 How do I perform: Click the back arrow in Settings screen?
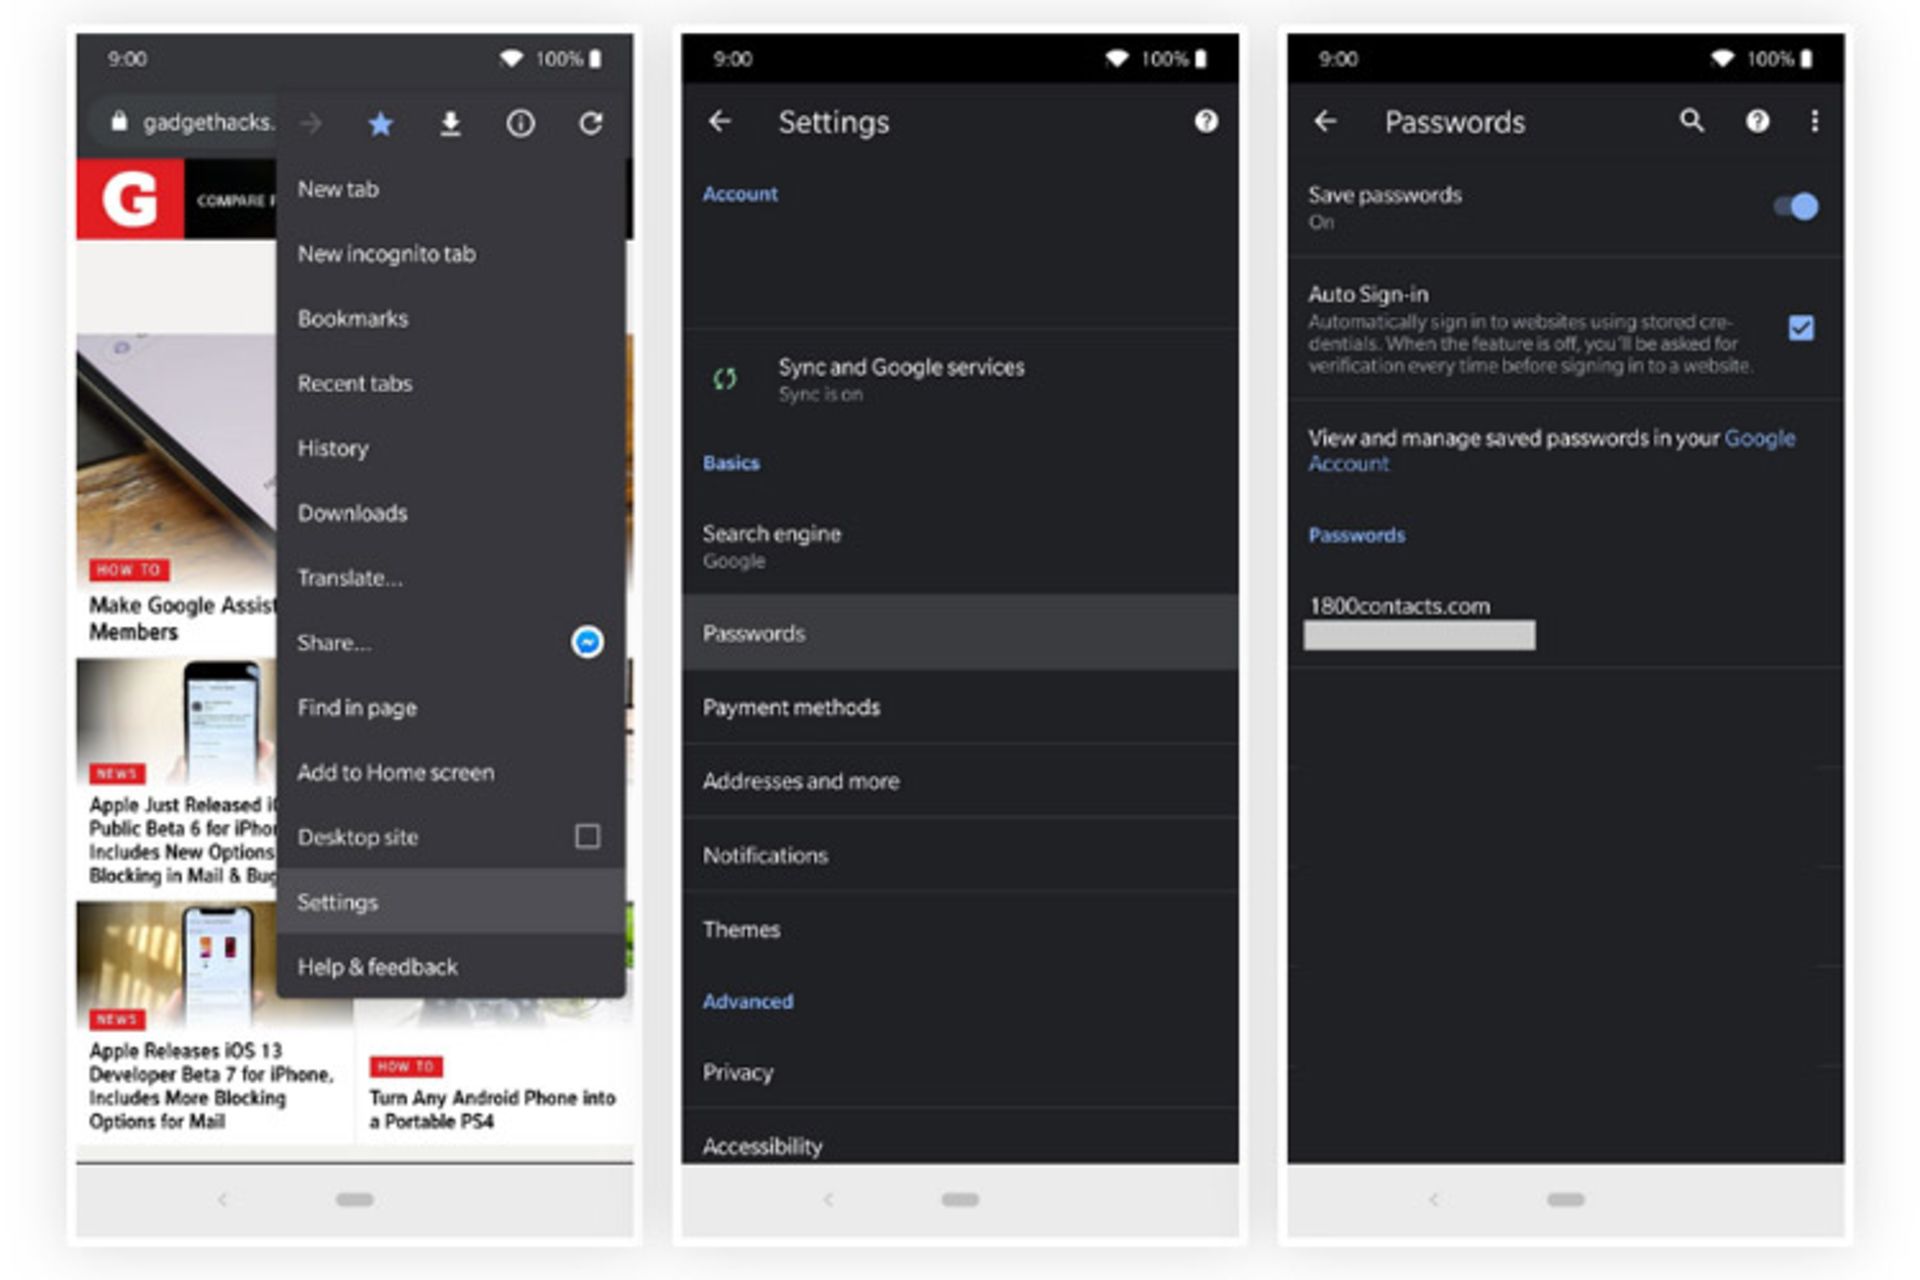[x=721, y=120]
